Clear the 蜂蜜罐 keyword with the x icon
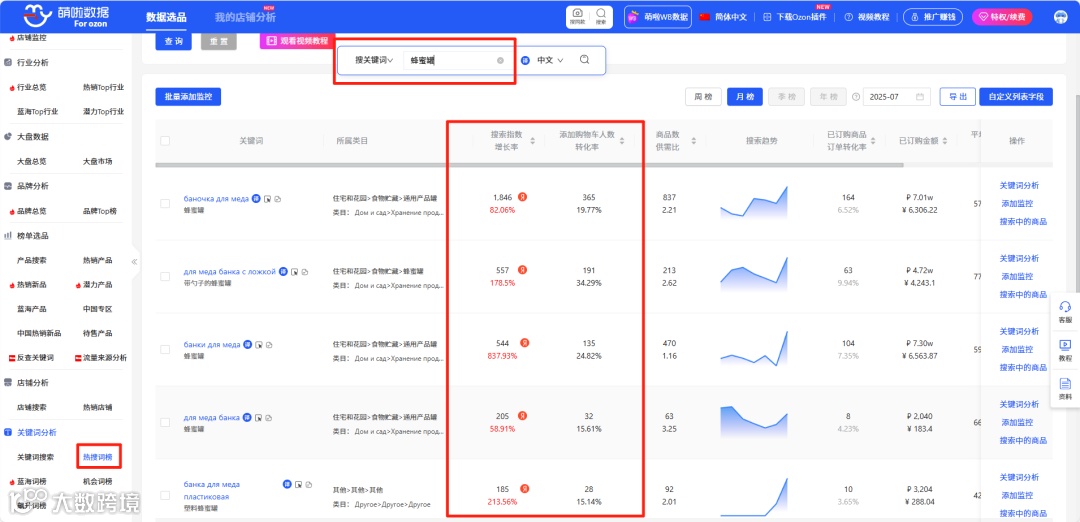Image resolution: width=1080 pixels, height=522 pixels. (x=500, y=61)
